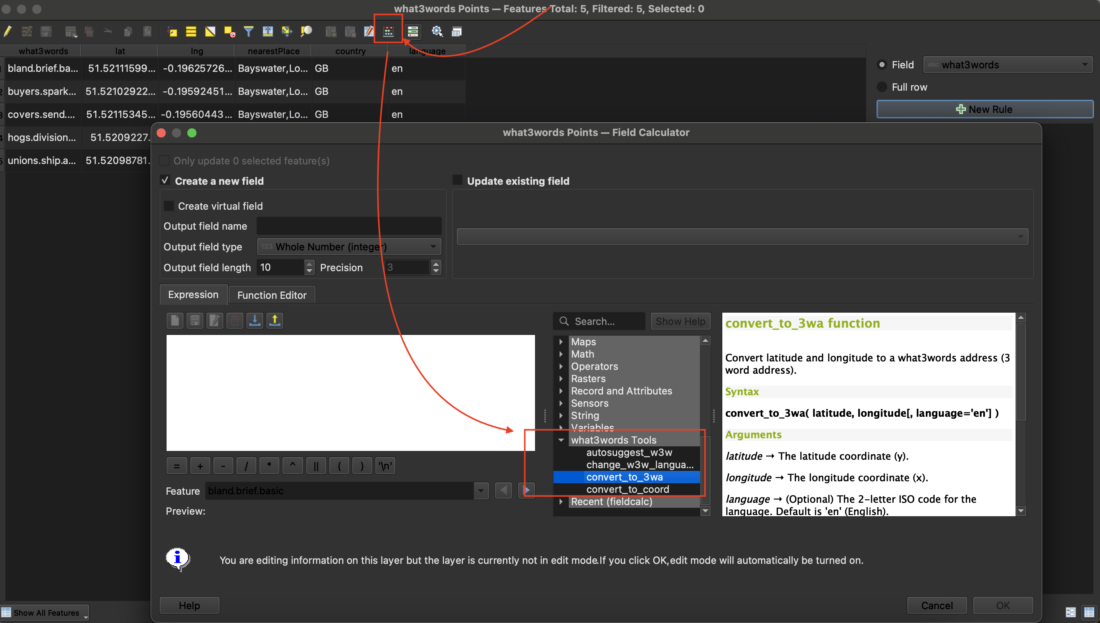The image size is (1100, 623).
Task: Switch to the Function Editor tab
Action: [x=271, y=295]
